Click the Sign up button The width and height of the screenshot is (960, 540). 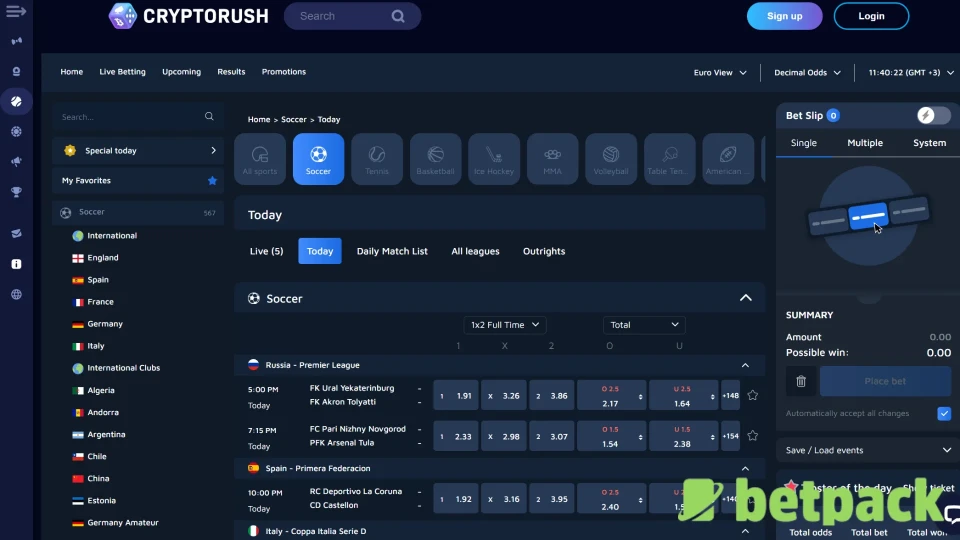[x=784, y=16]
